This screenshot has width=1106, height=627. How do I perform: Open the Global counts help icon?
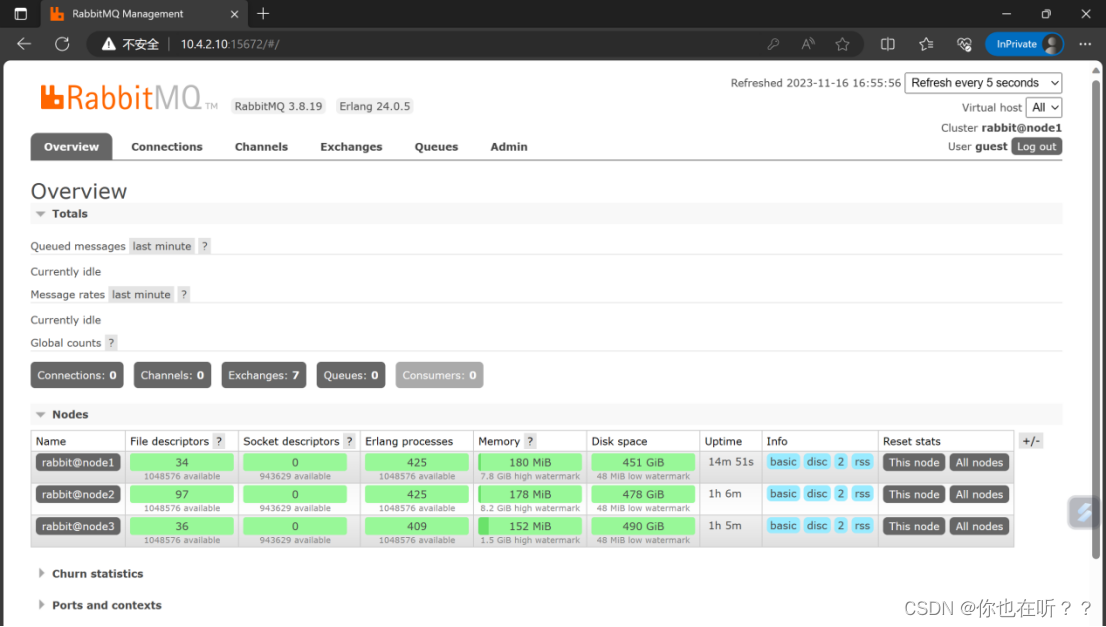tap(109, 342)
